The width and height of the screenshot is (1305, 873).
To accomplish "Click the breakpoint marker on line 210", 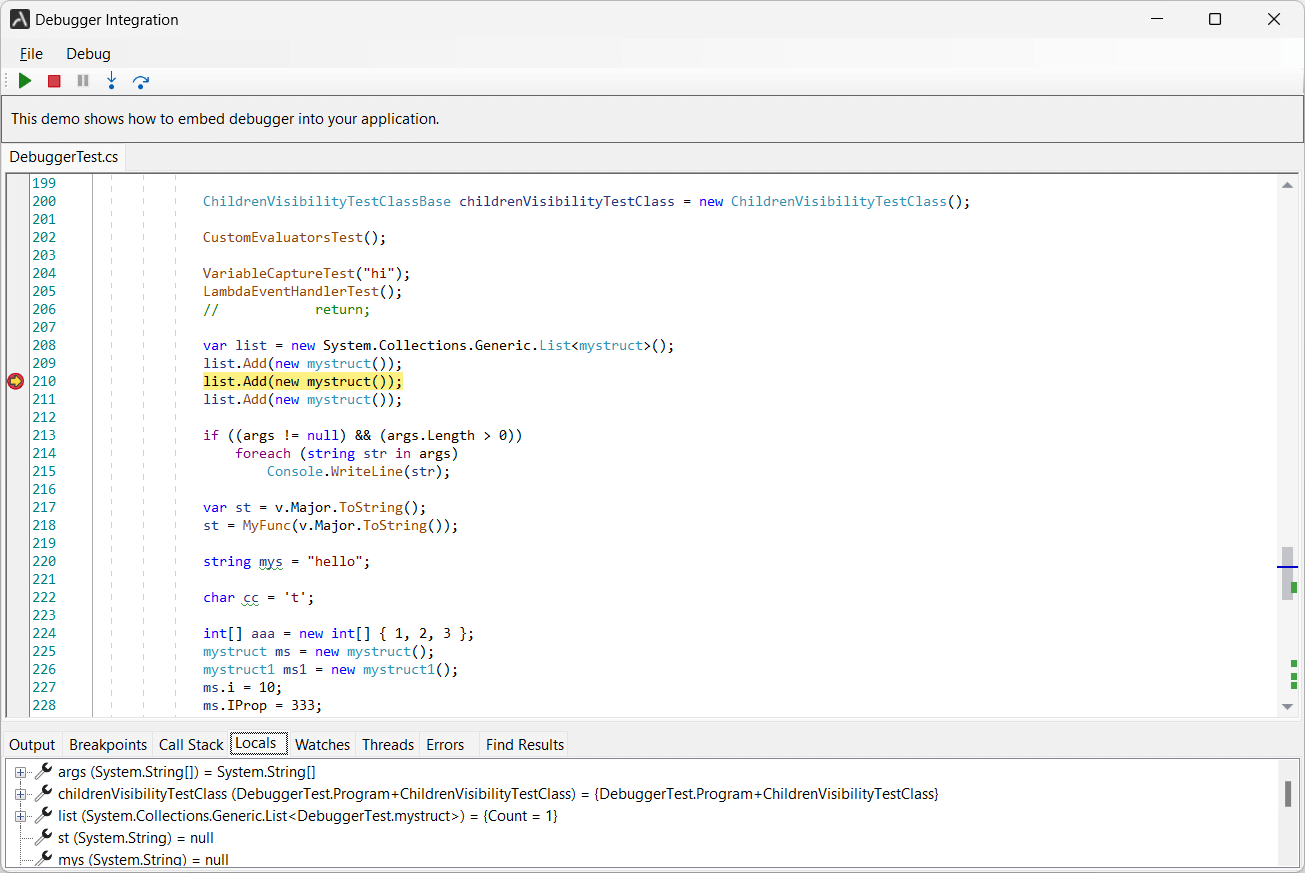I will (15, 381).
